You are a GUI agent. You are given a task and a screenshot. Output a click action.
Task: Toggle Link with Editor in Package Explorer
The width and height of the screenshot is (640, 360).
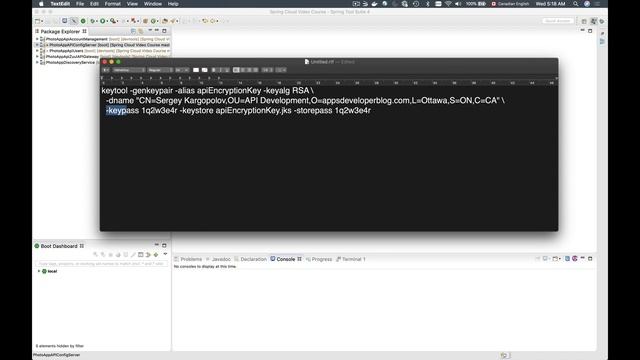coord(141,31)
